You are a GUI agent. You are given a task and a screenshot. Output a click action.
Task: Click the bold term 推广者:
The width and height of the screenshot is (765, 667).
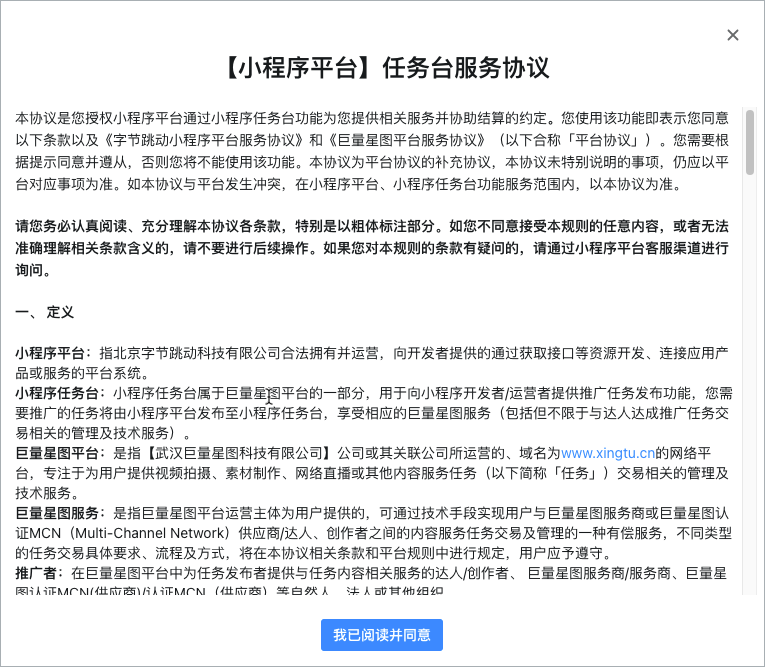point(40,573)
